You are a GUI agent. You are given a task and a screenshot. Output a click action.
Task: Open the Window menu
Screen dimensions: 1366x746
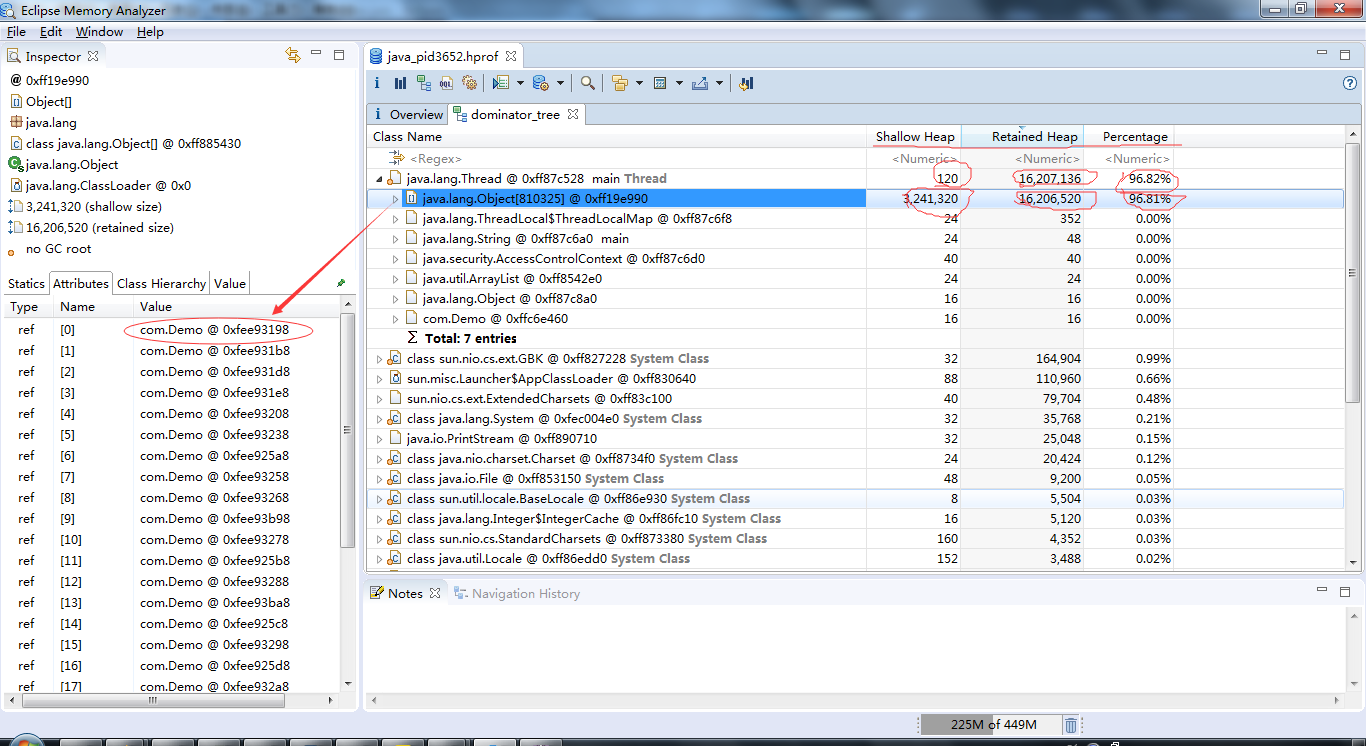point(99,32)
